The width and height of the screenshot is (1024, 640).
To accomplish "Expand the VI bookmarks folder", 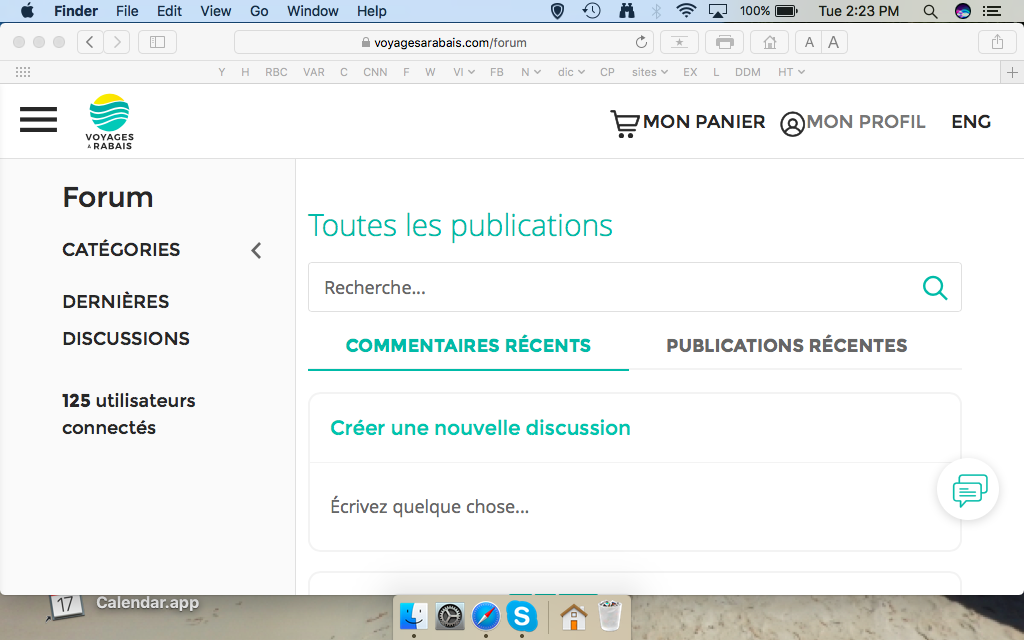I will pos(464,72).
